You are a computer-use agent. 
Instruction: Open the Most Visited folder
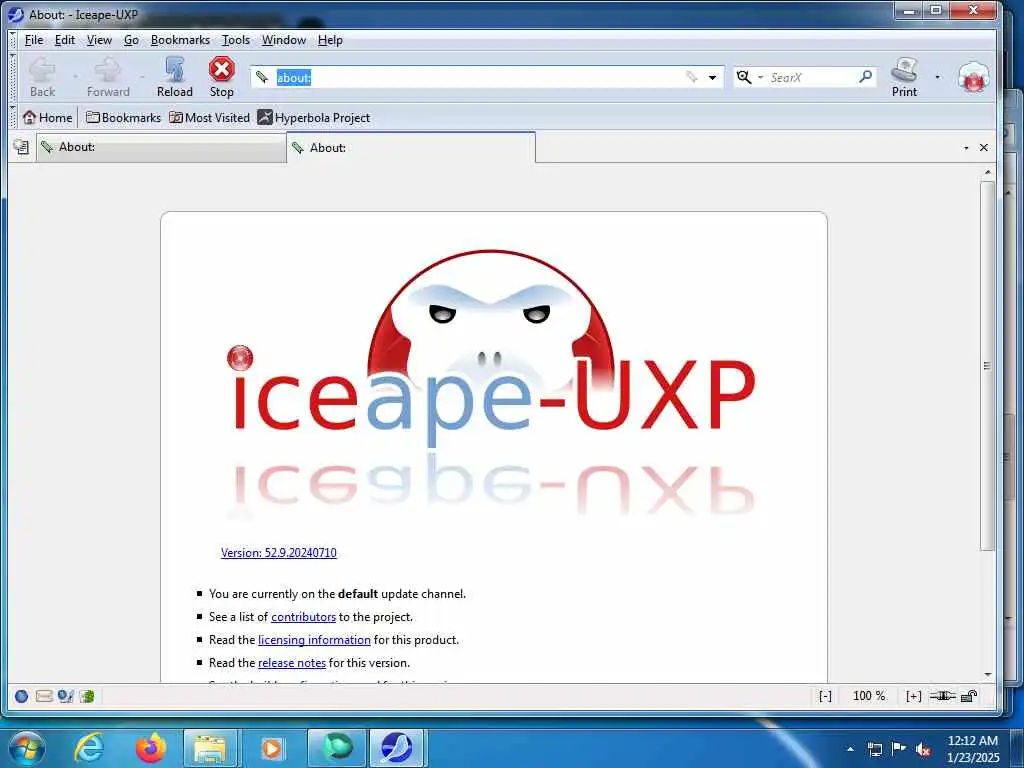click(210, 118)
